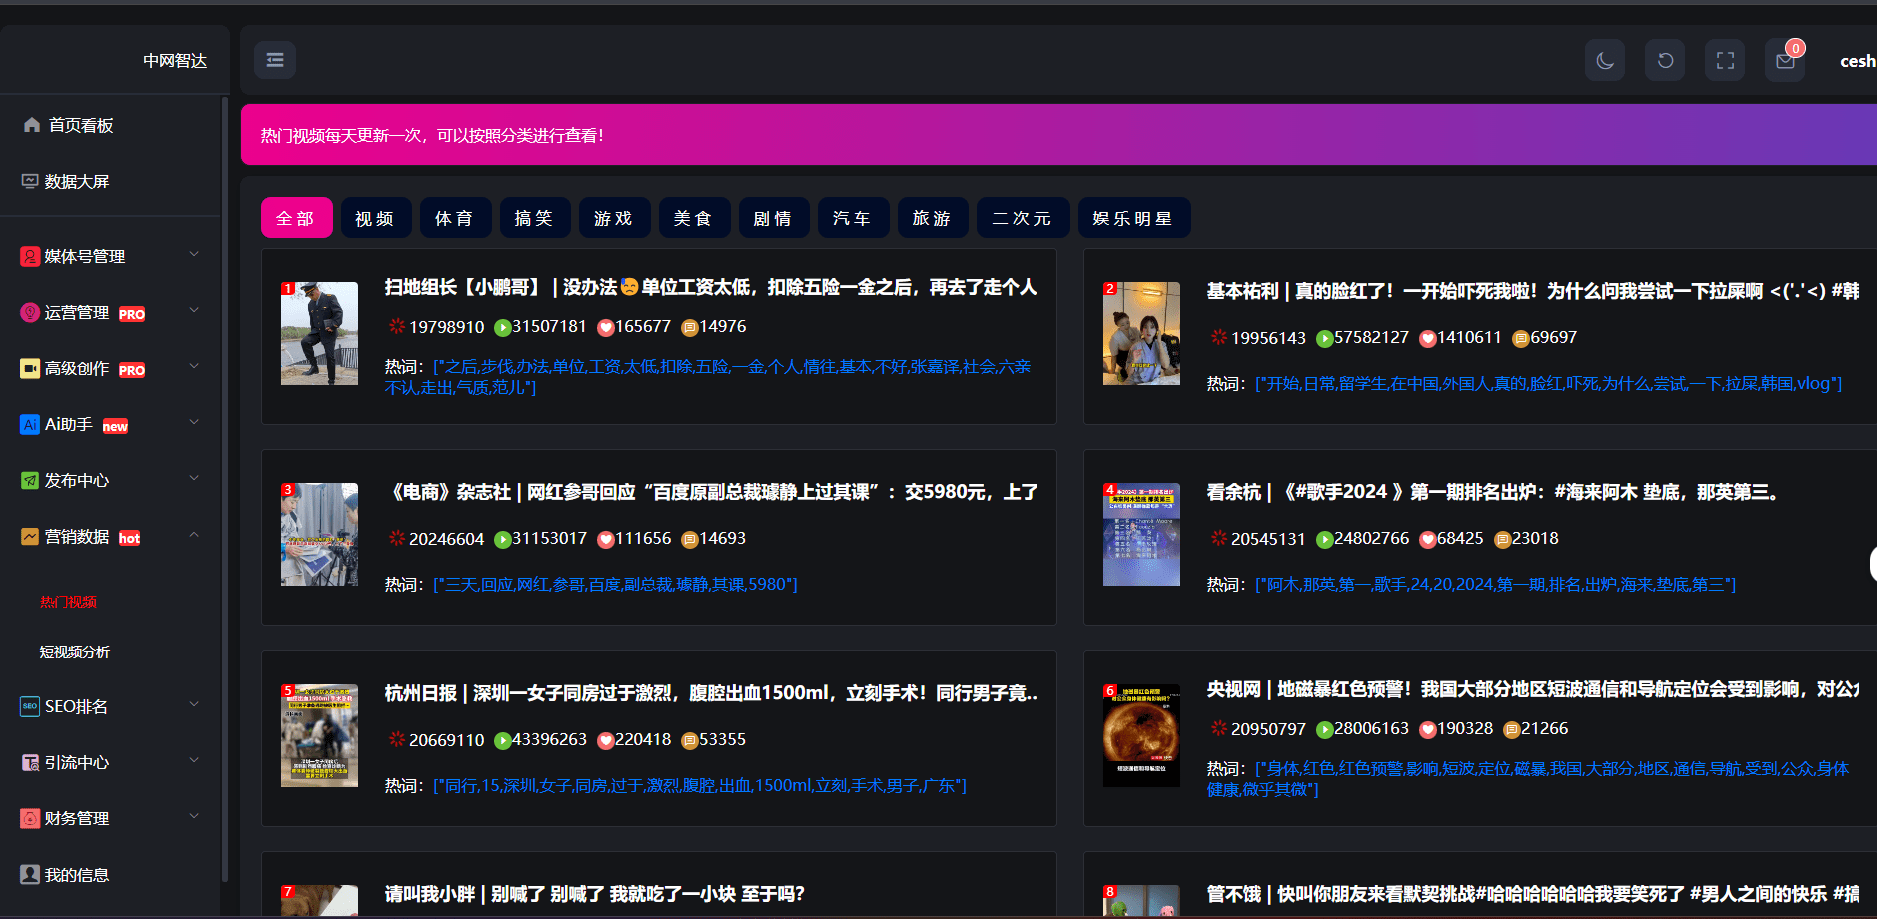Open the mail notifications icon

pyautogui.click(x=1785, y=61)
